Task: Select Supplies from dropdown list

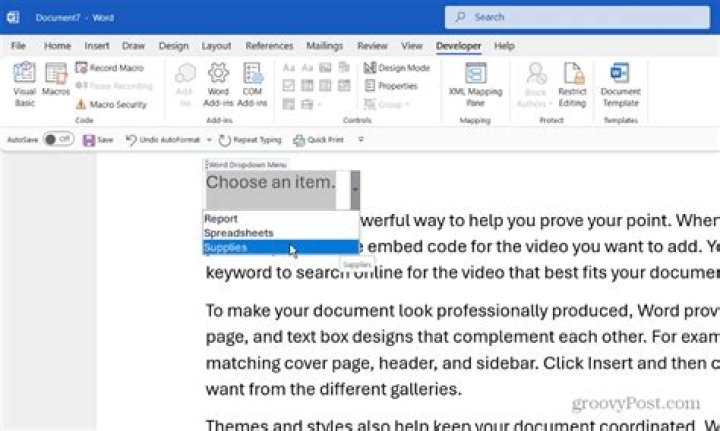Action: [281, 247]
